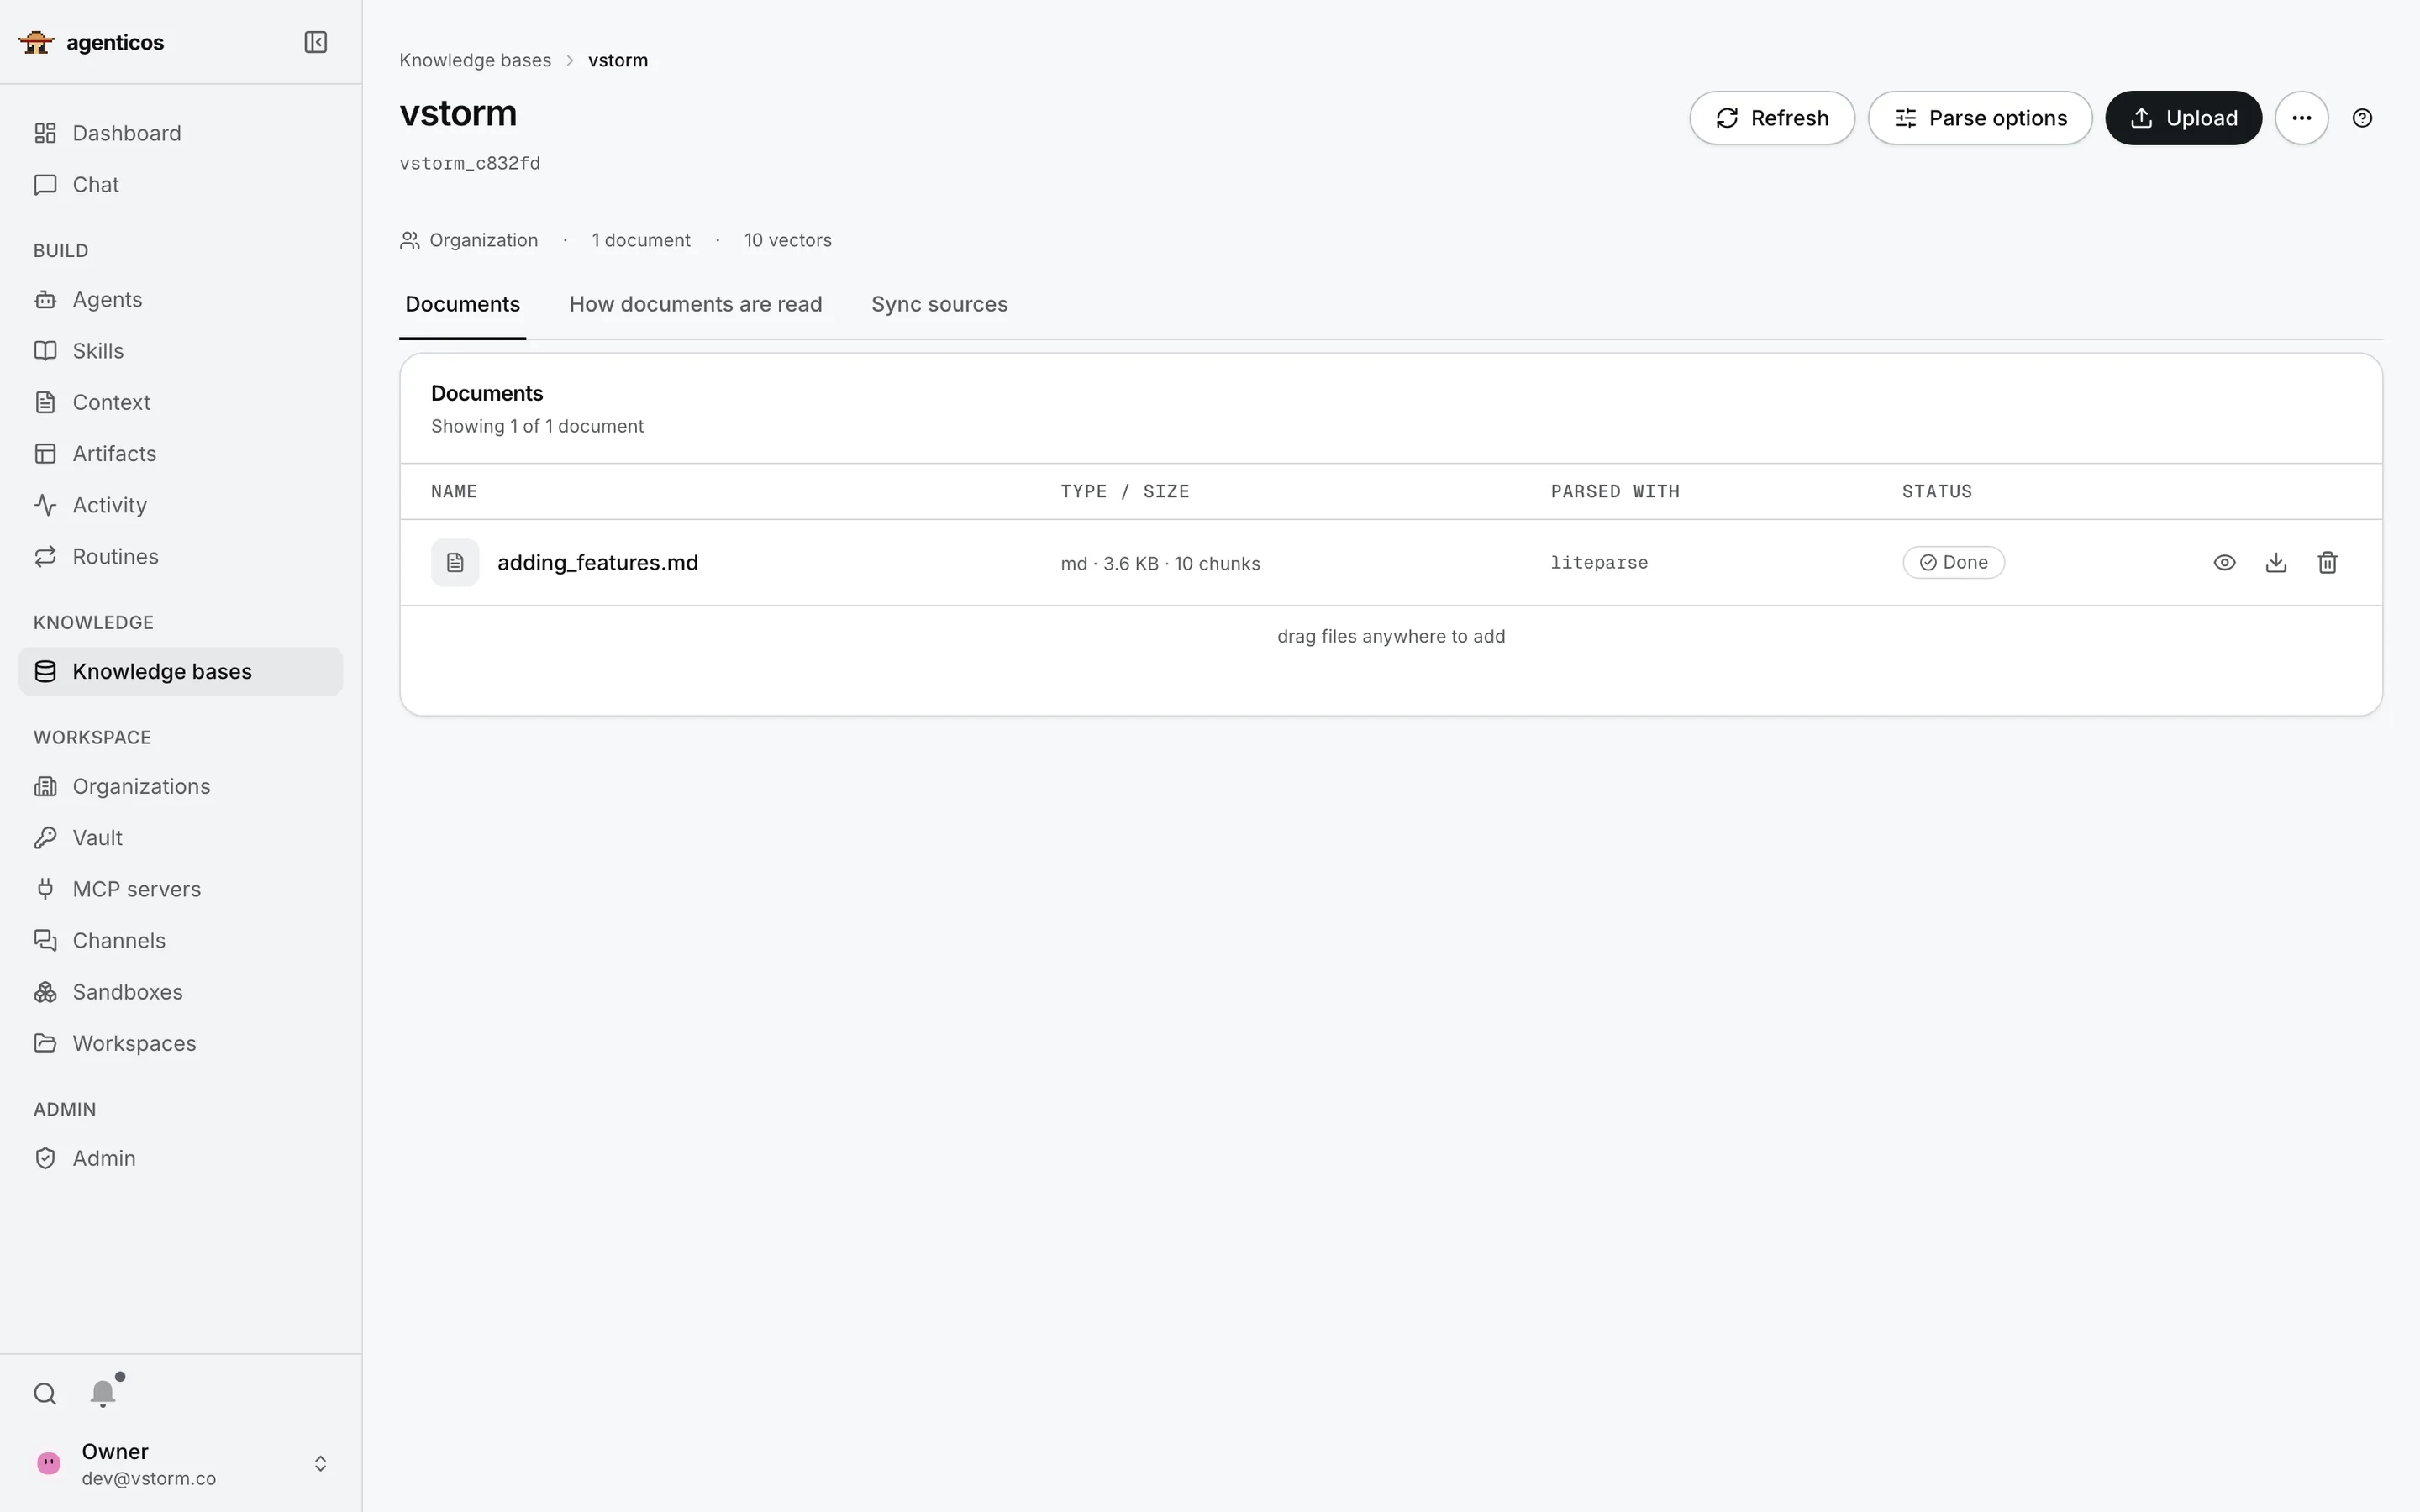Click the vstorm breadcrumb item
The width and height of the screenshot is (2420, 1512).
[x=618, y=60]
